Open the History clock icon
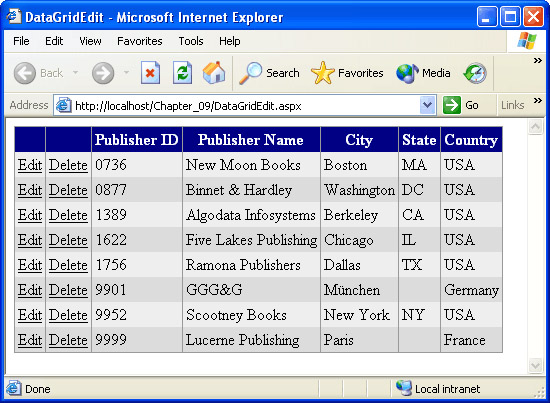This screenshot has height=403, width=550. coord(475,73)
